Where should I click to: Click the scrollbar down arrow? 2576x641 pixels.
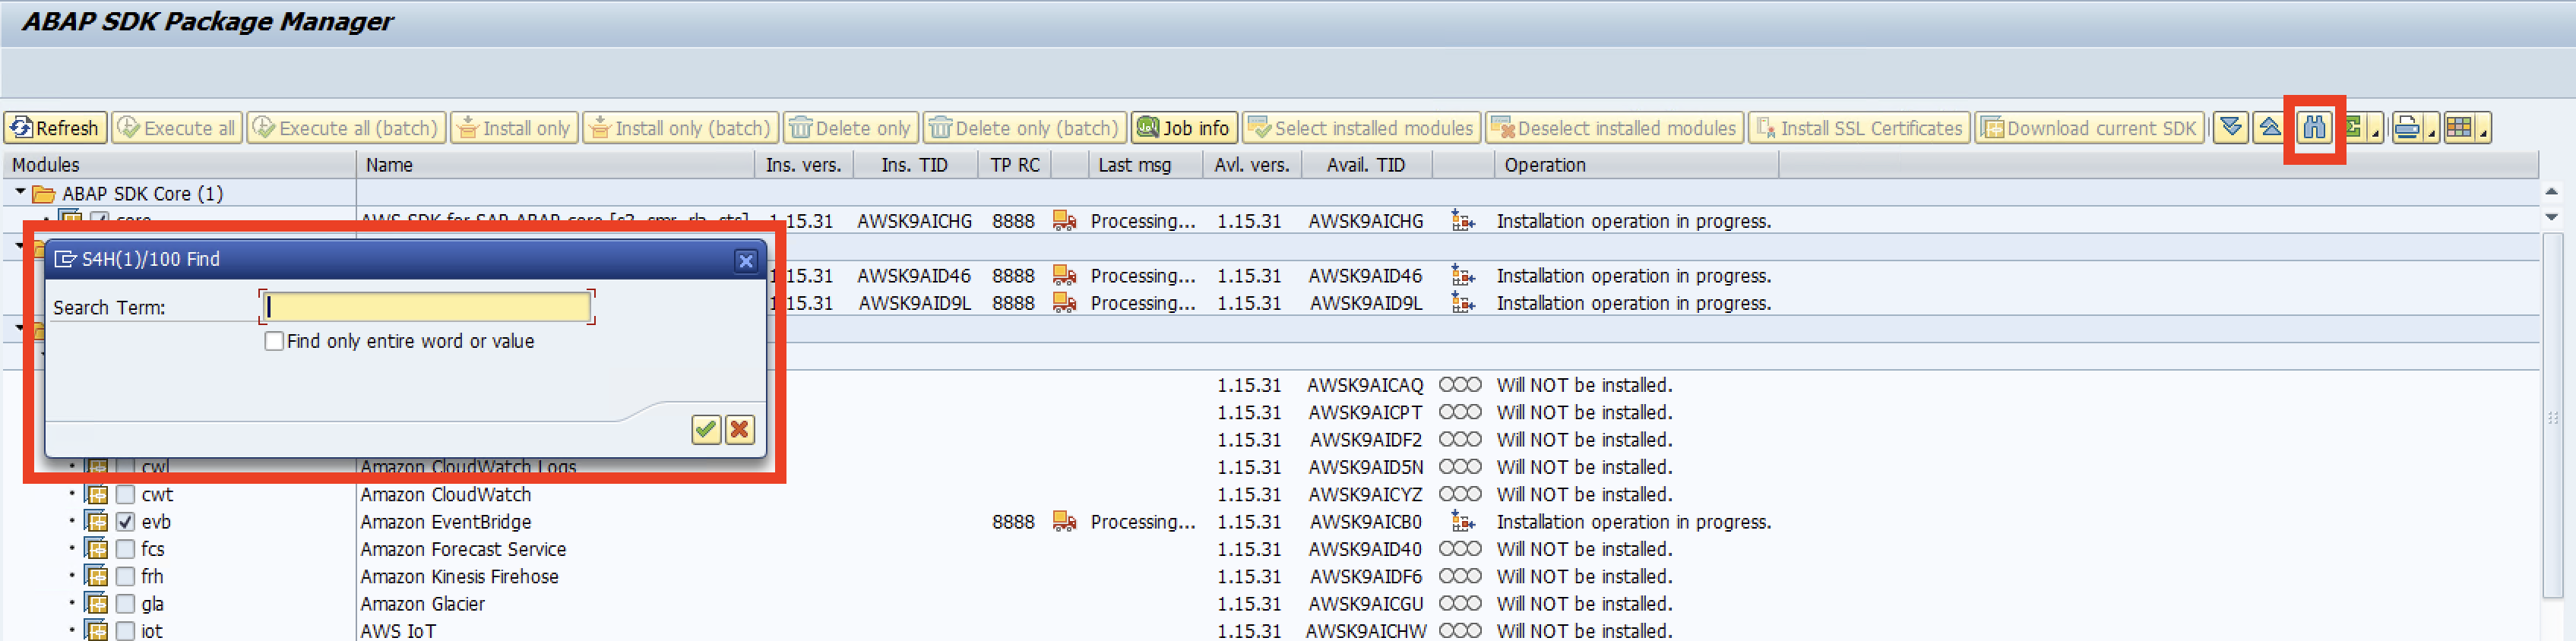pos(2551,217)
